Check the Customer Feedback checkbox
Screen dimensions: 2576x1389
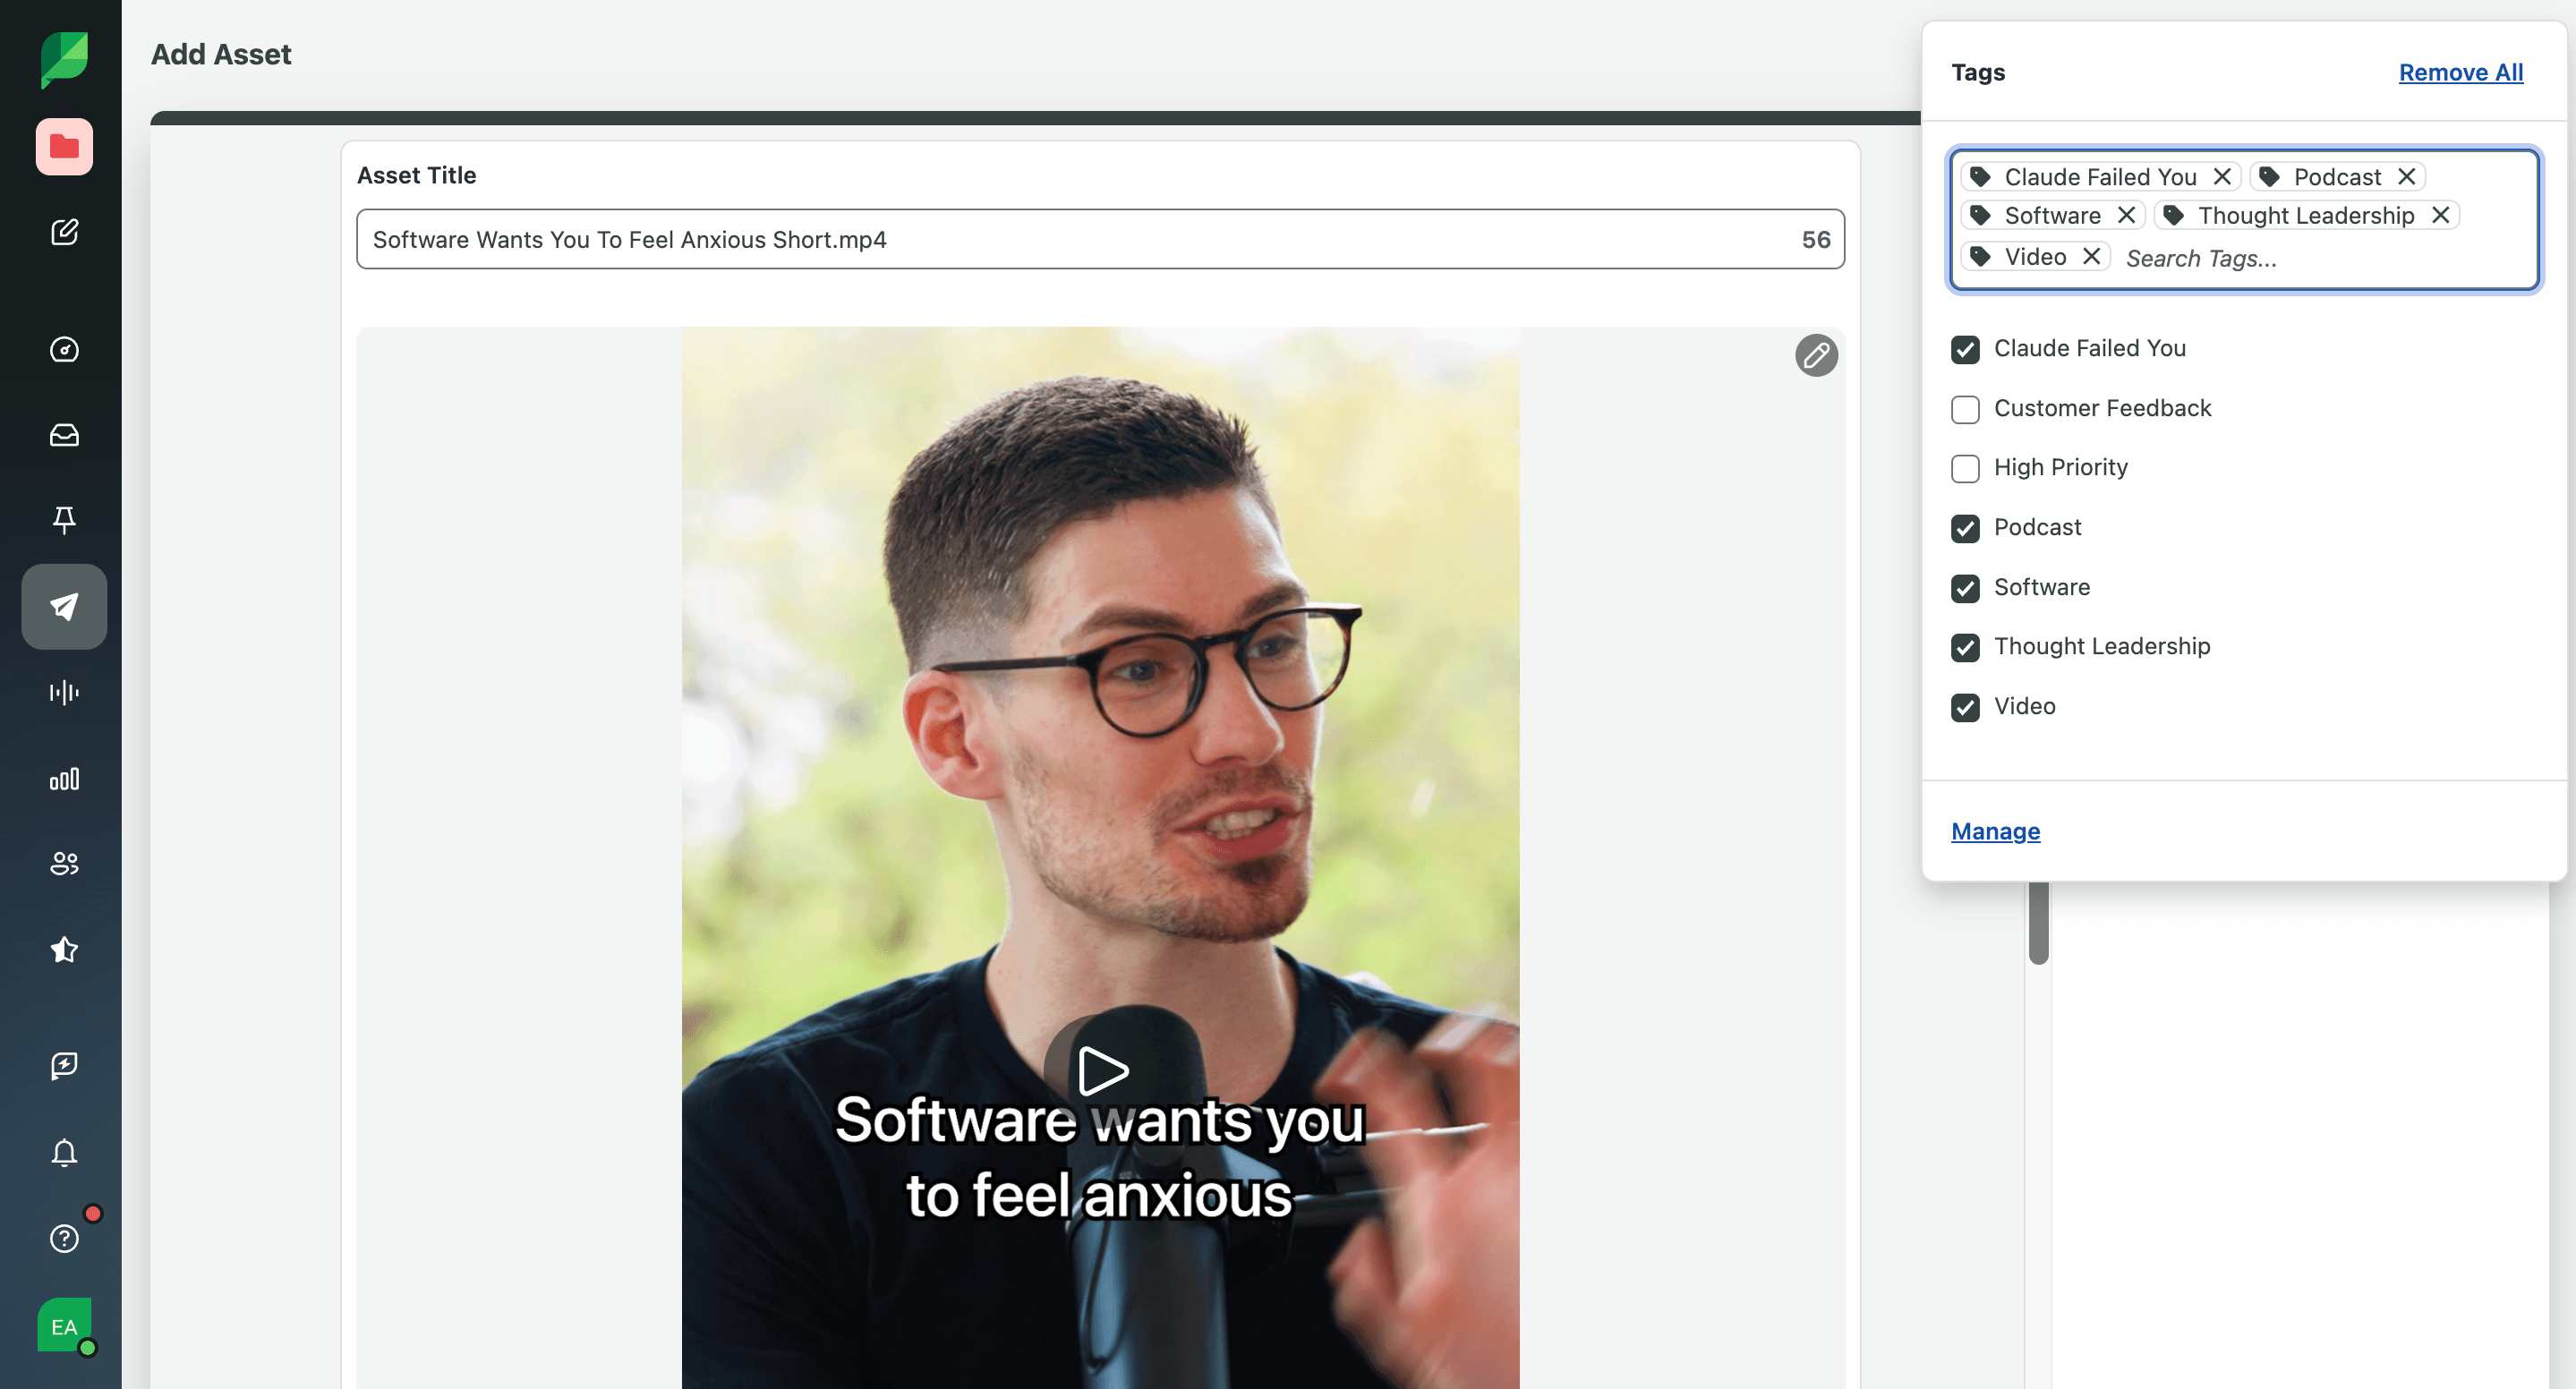(x=1965, y=409)
